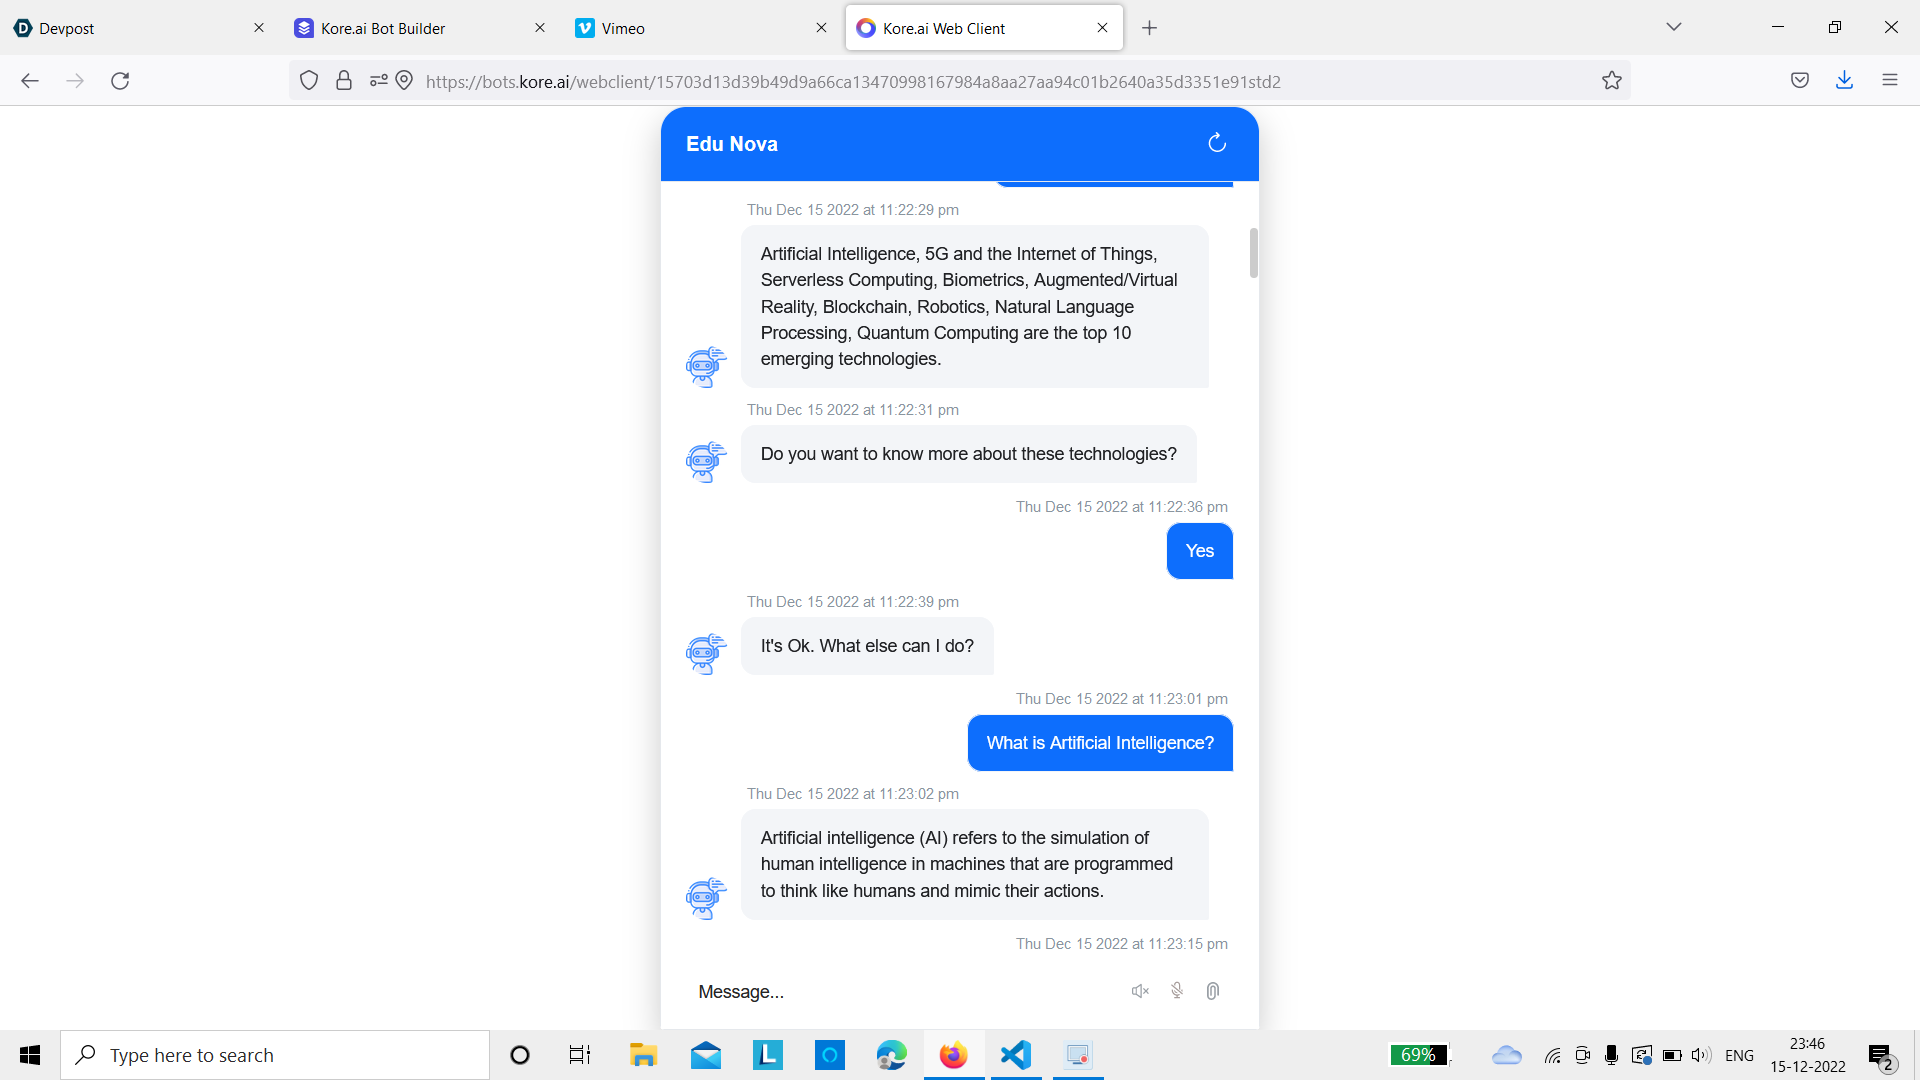Click the address bar URL
The image size is (1920, 1080).
tap(852, 82)
